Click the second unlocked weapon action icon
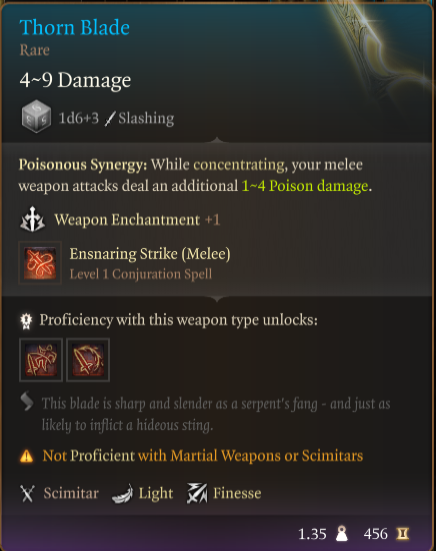Image resolution: width=436 pixels, height=551 pixels. [88, 360]
